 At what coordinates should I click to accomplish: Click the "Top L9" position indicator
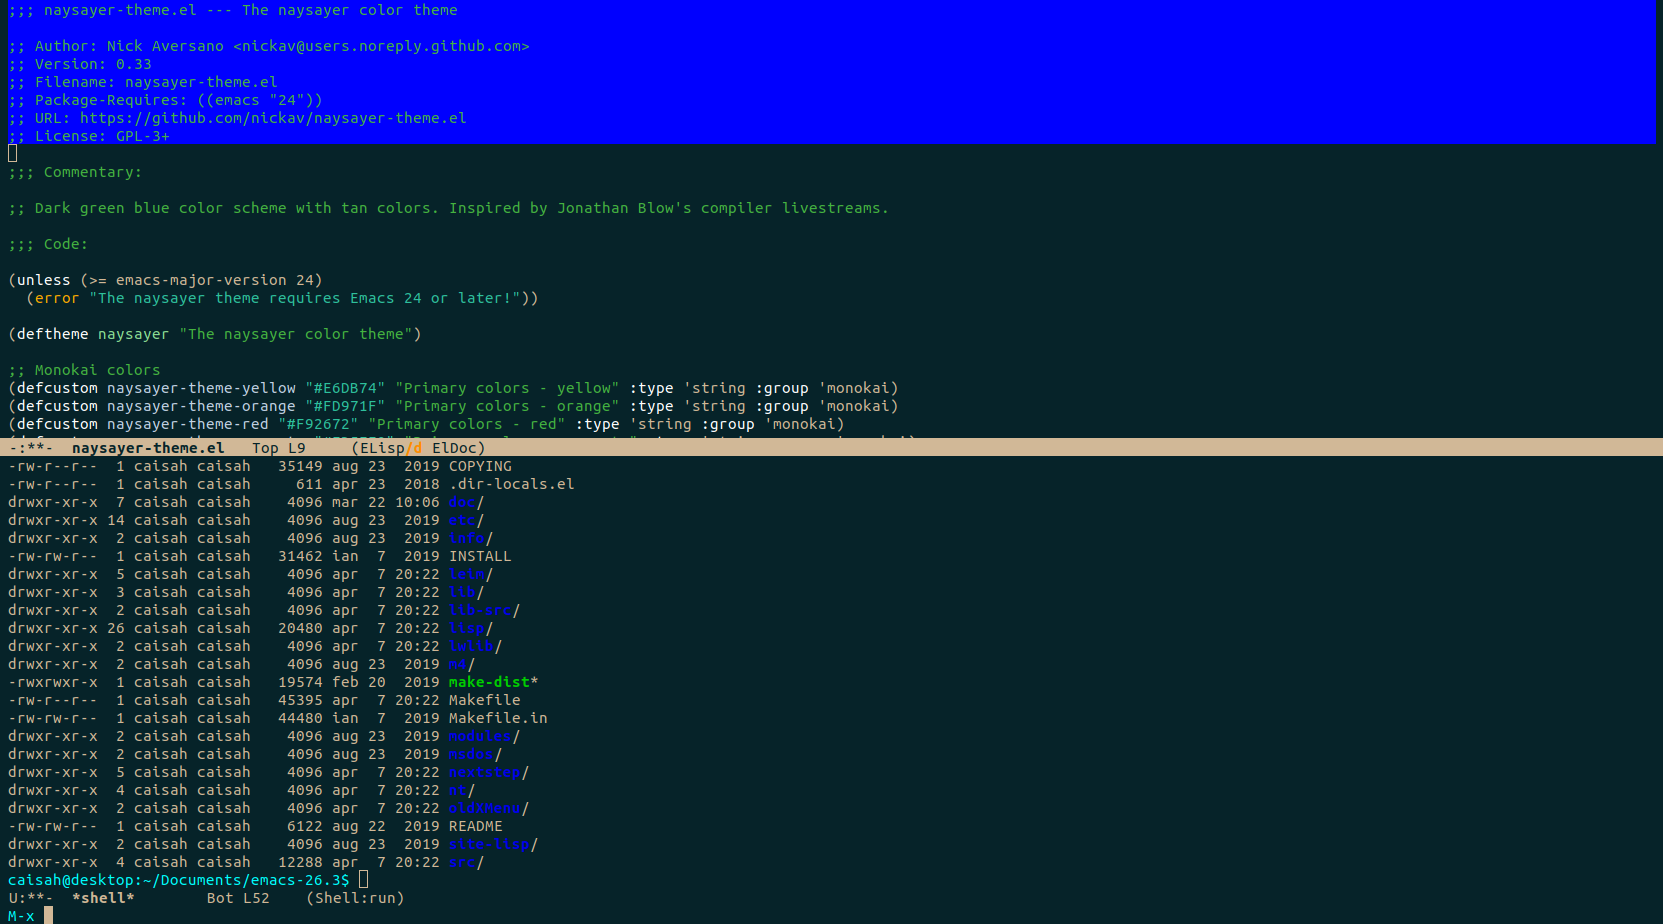tap(279, 448)
